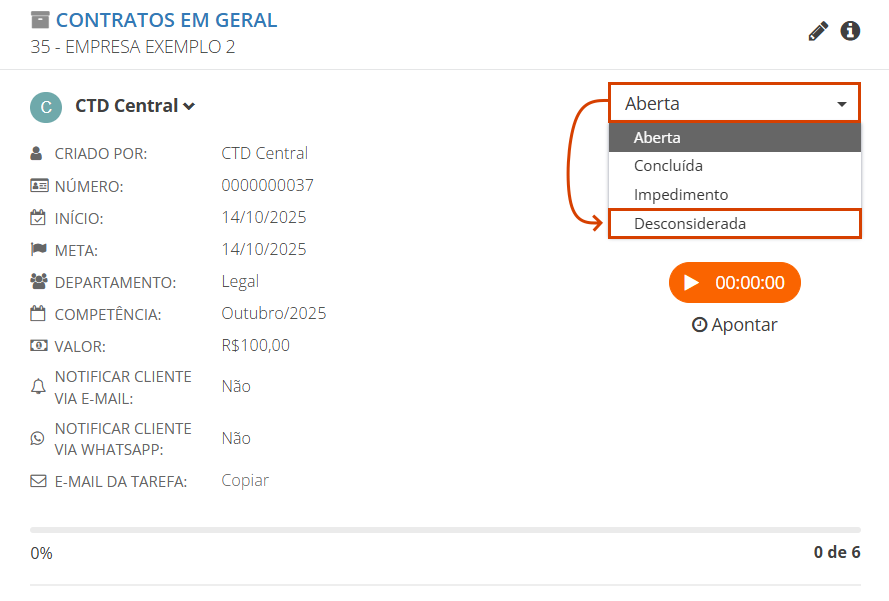Start the orange 00:00:00 timer
889x601 pixels.
click(x=734, y=283)
